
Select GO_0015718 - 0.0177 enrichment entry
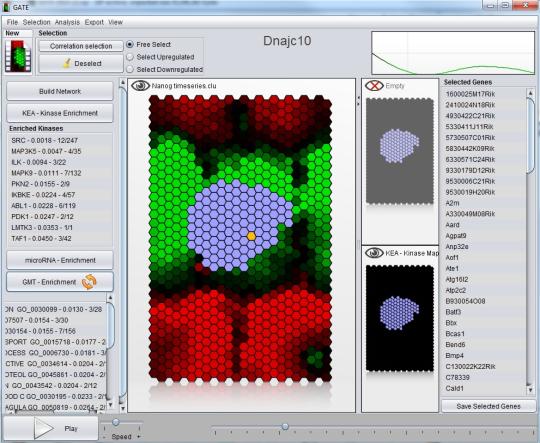(55, 342)
